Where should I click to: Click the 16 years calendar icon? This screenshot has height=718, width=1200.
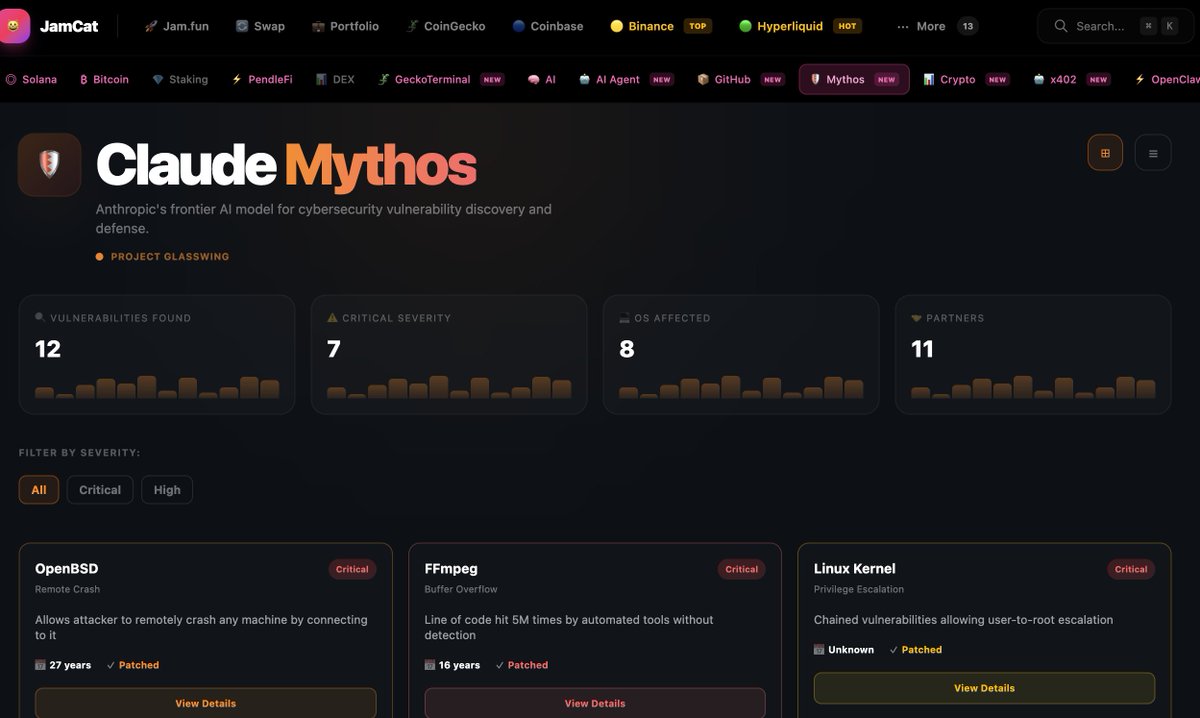[x=429, y=665]
